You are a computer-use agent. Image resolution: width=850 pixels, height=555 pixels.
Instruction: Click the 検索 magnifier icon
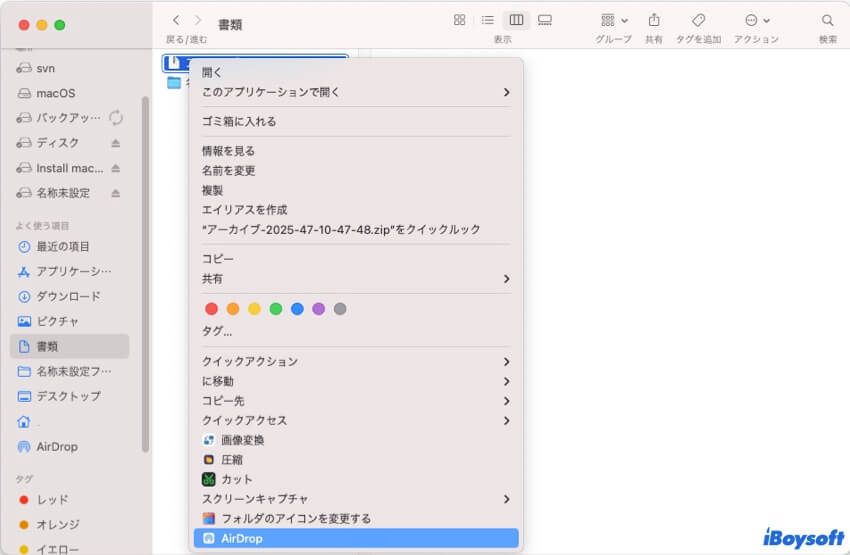827,20
